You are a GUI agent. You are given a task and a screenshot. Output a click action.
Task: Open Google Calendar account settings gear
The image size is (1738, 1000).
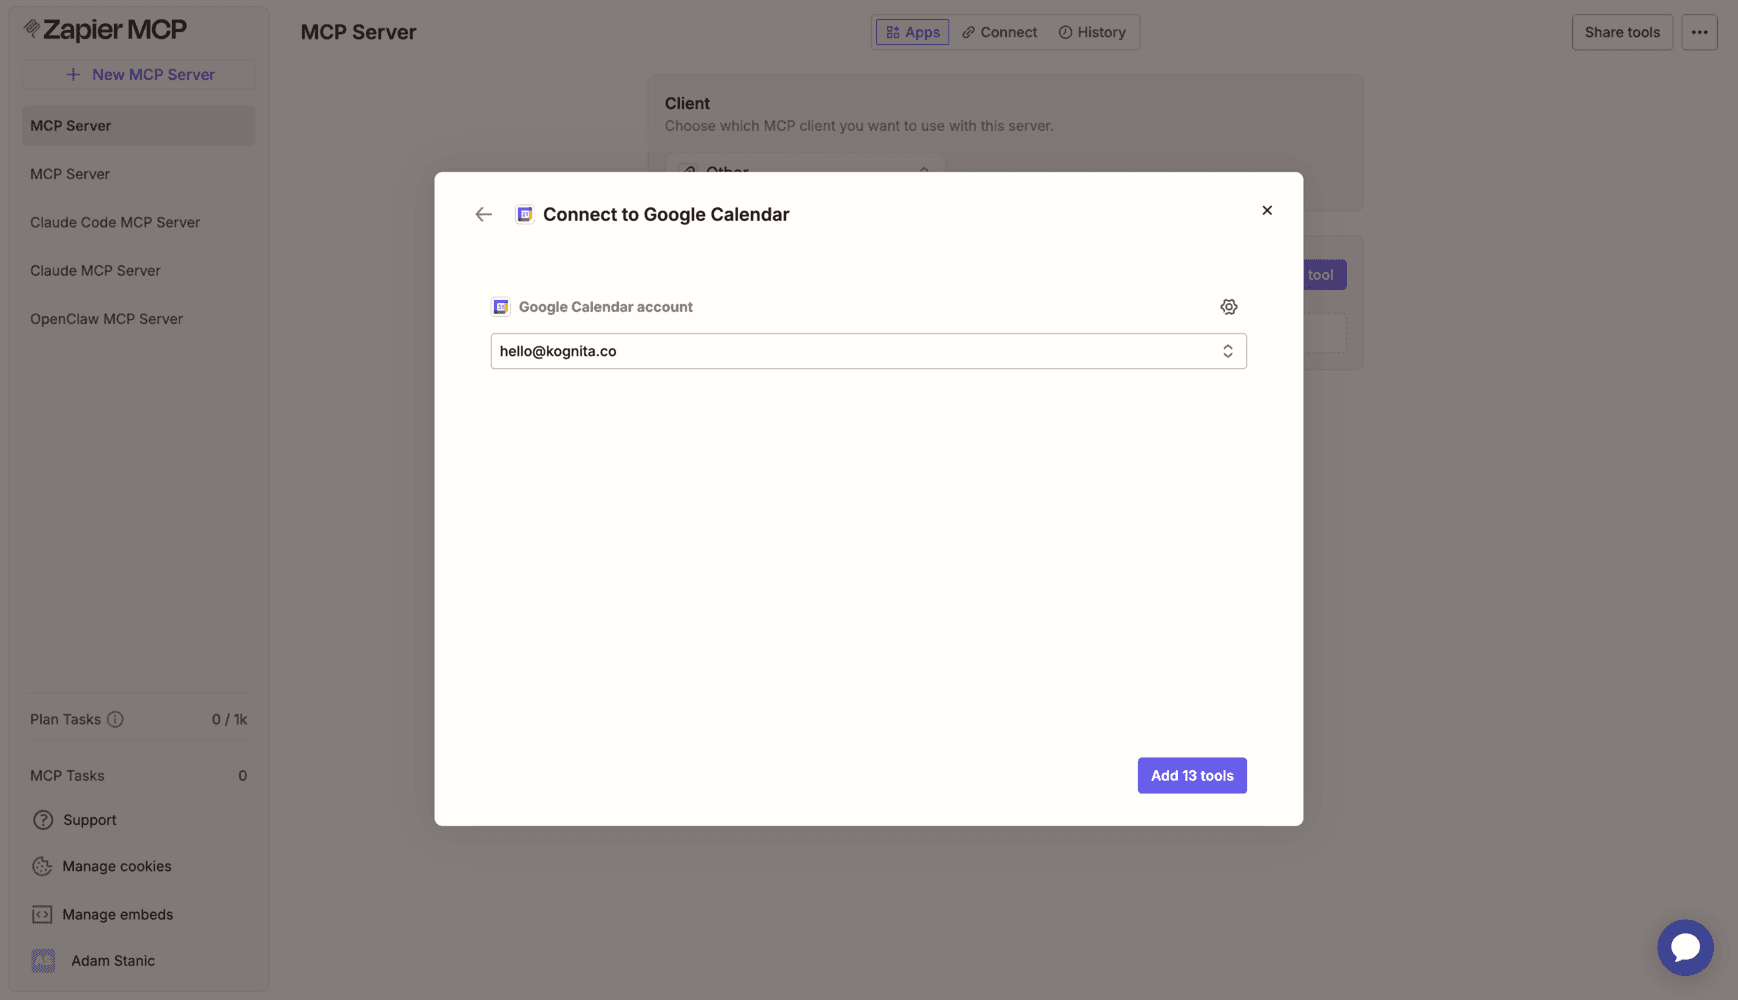coord(1229,307)
